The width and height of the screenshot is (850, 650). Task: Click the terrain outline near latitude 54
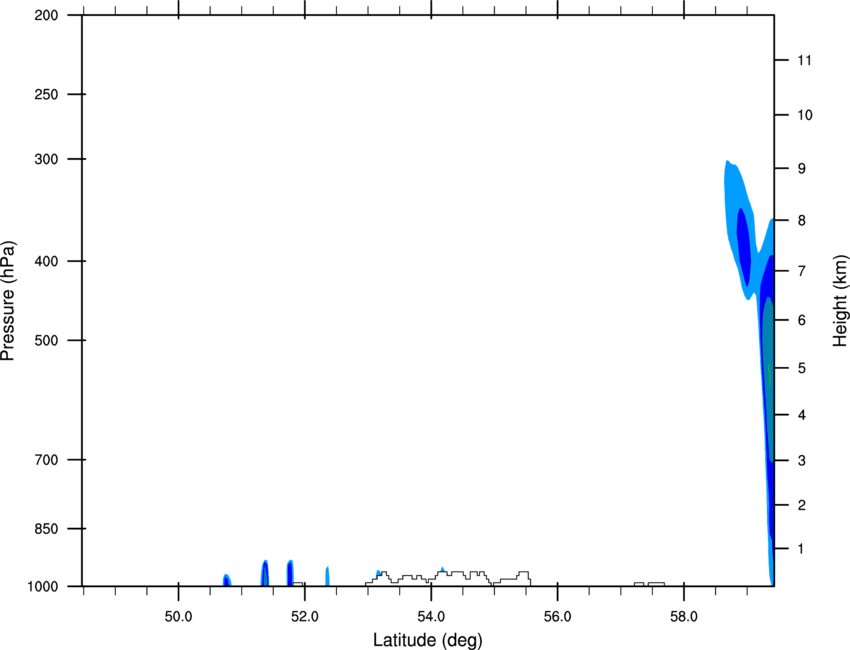click(448, 578)
